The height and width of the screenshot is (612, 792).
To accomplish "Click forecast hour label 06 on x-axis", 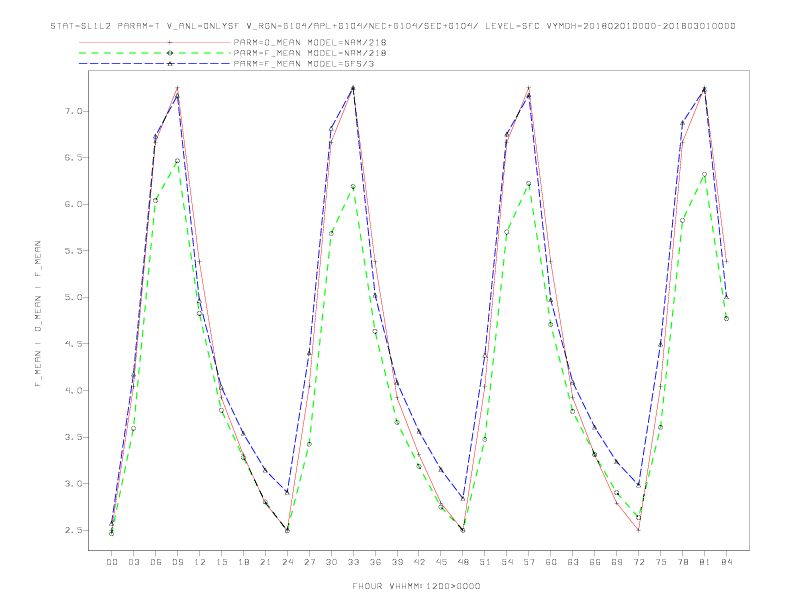I will (x=156, y=562).
